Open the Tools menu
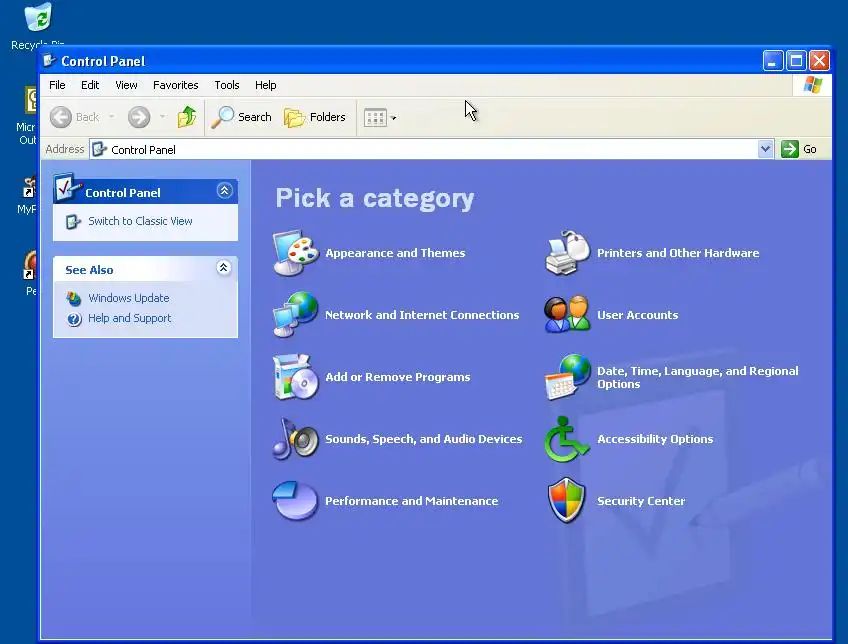 click(227, 85)
